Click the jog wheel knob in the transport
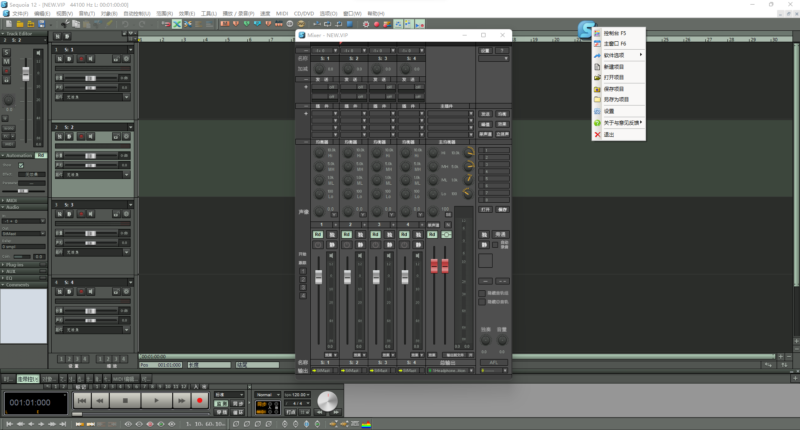This screenshot has width=800, height=430. 327,402
